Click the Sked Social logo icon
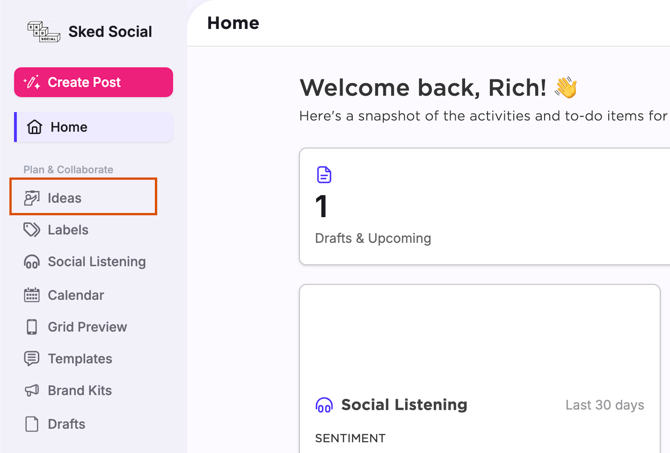 tap(43, 32)
